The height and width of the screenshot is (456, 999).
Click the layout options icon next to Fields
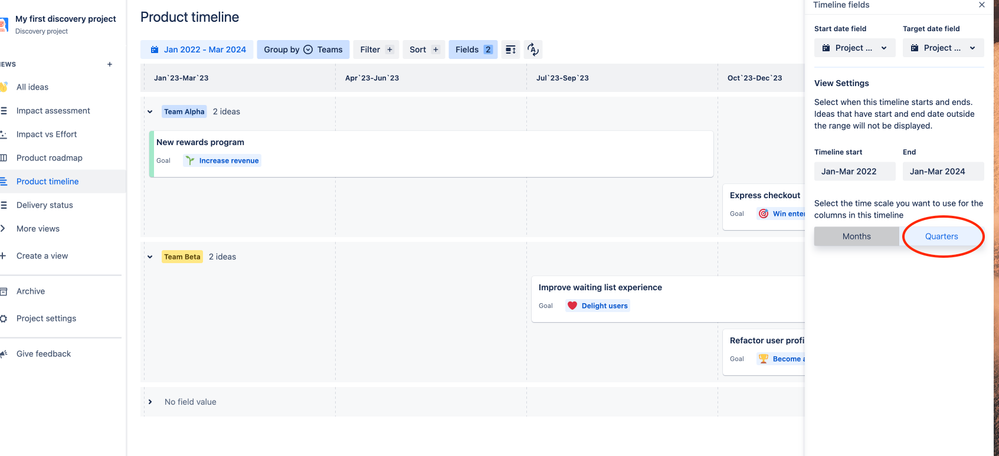coord(510,50)
